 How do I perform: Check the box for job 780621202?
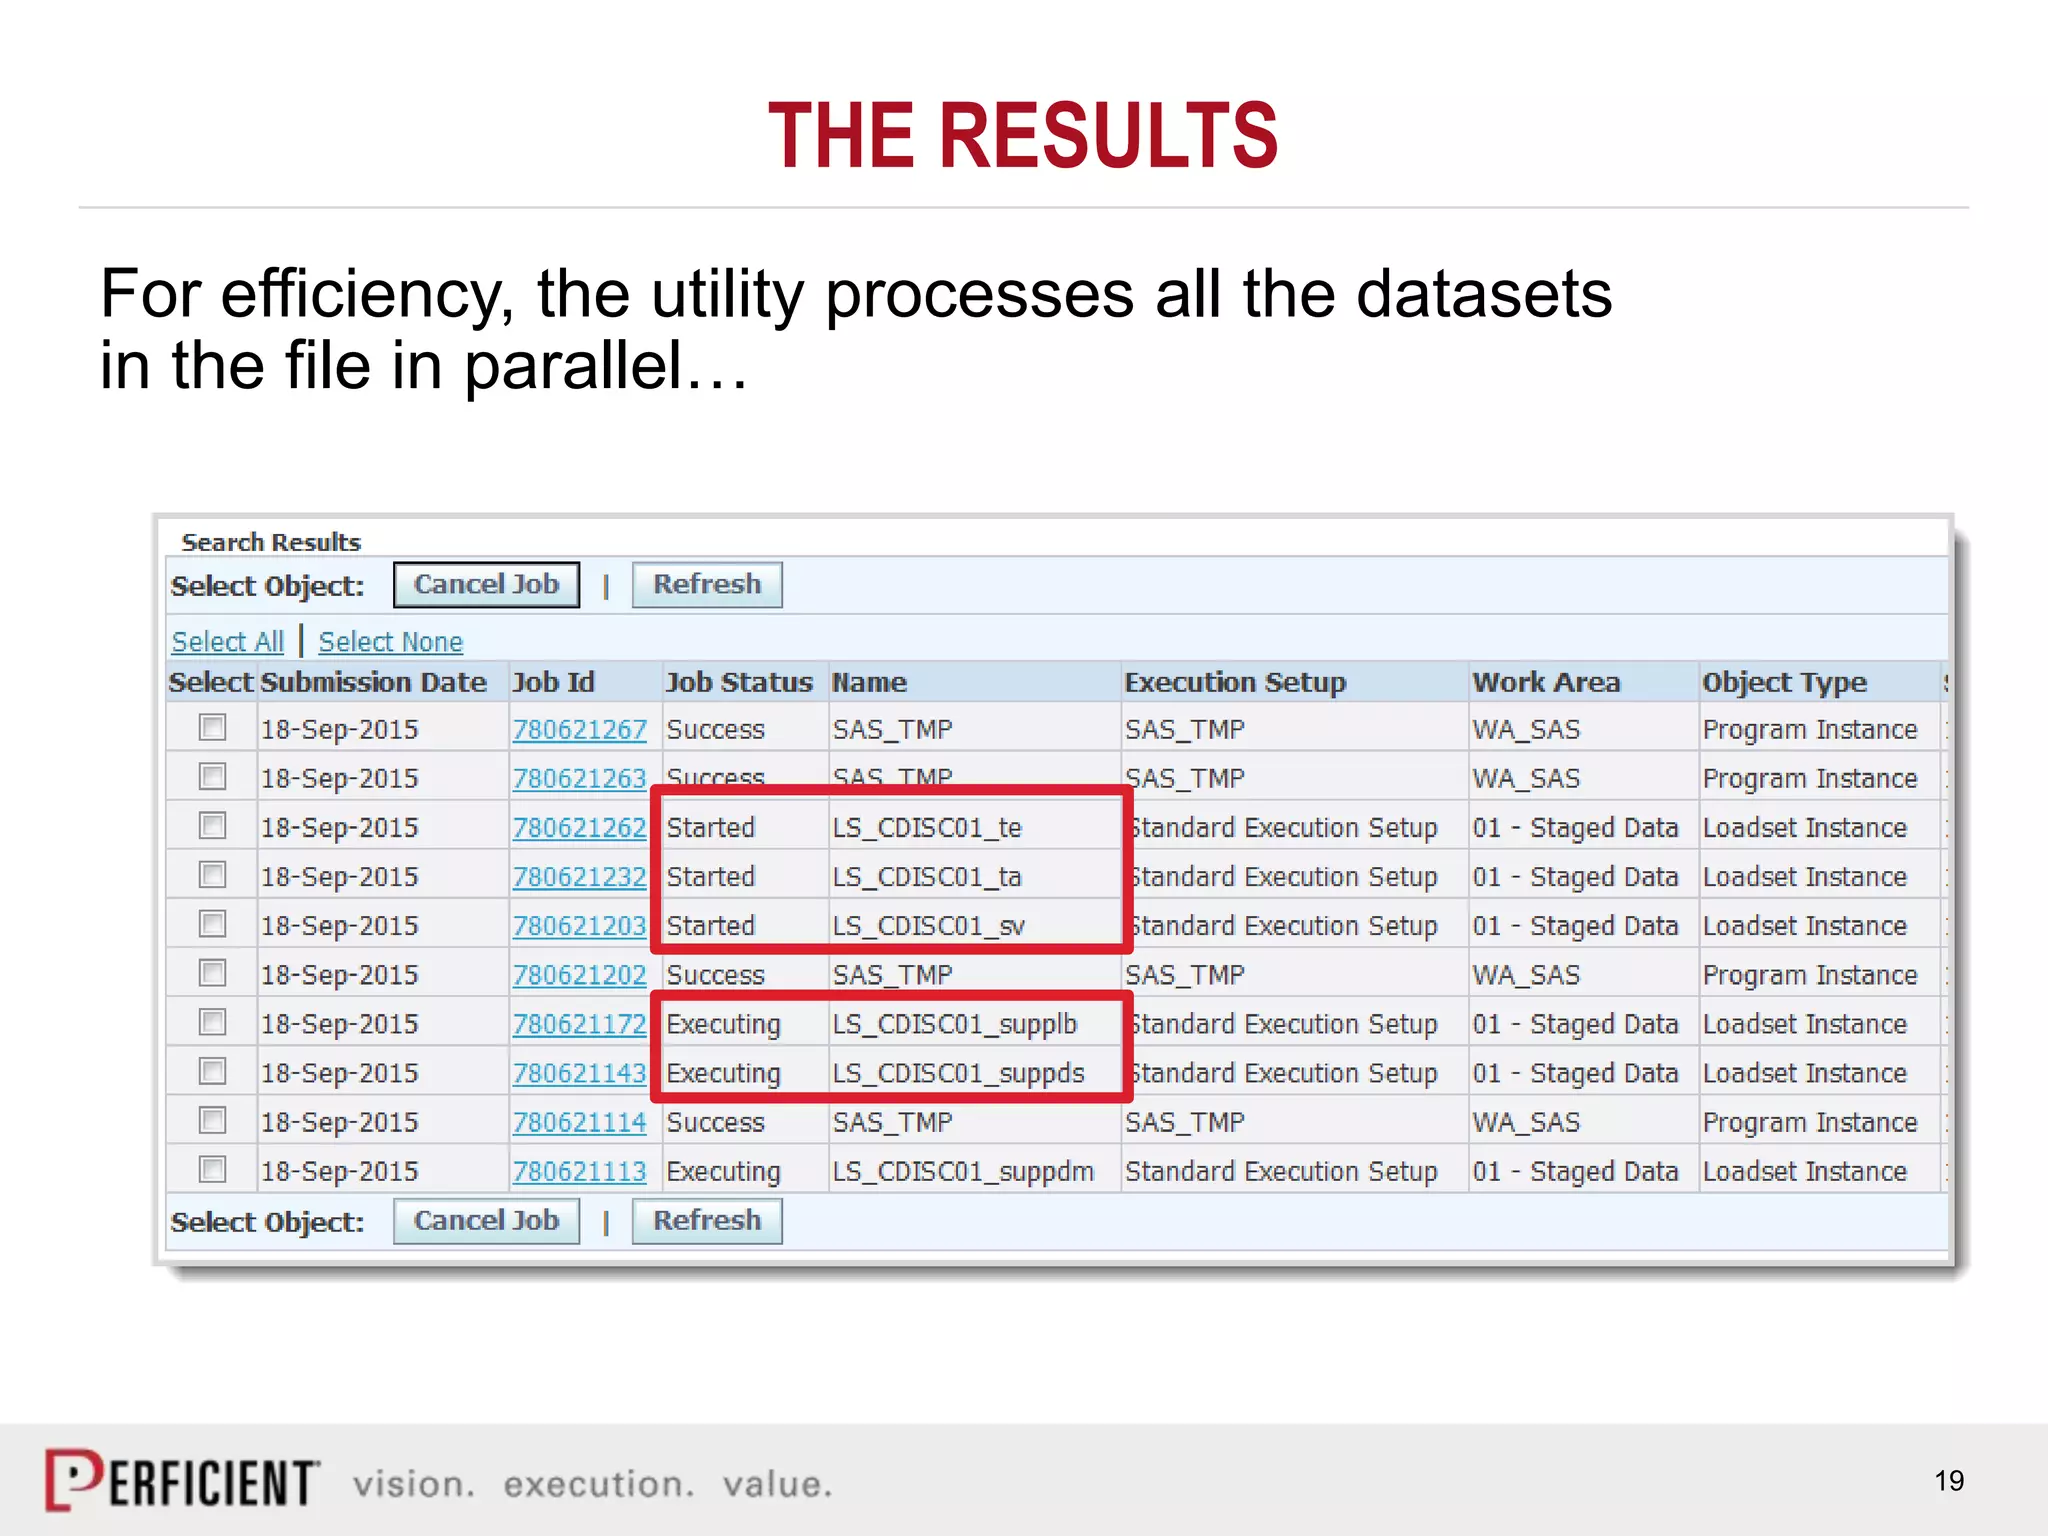pyautogui.click(x=213, y=972)
